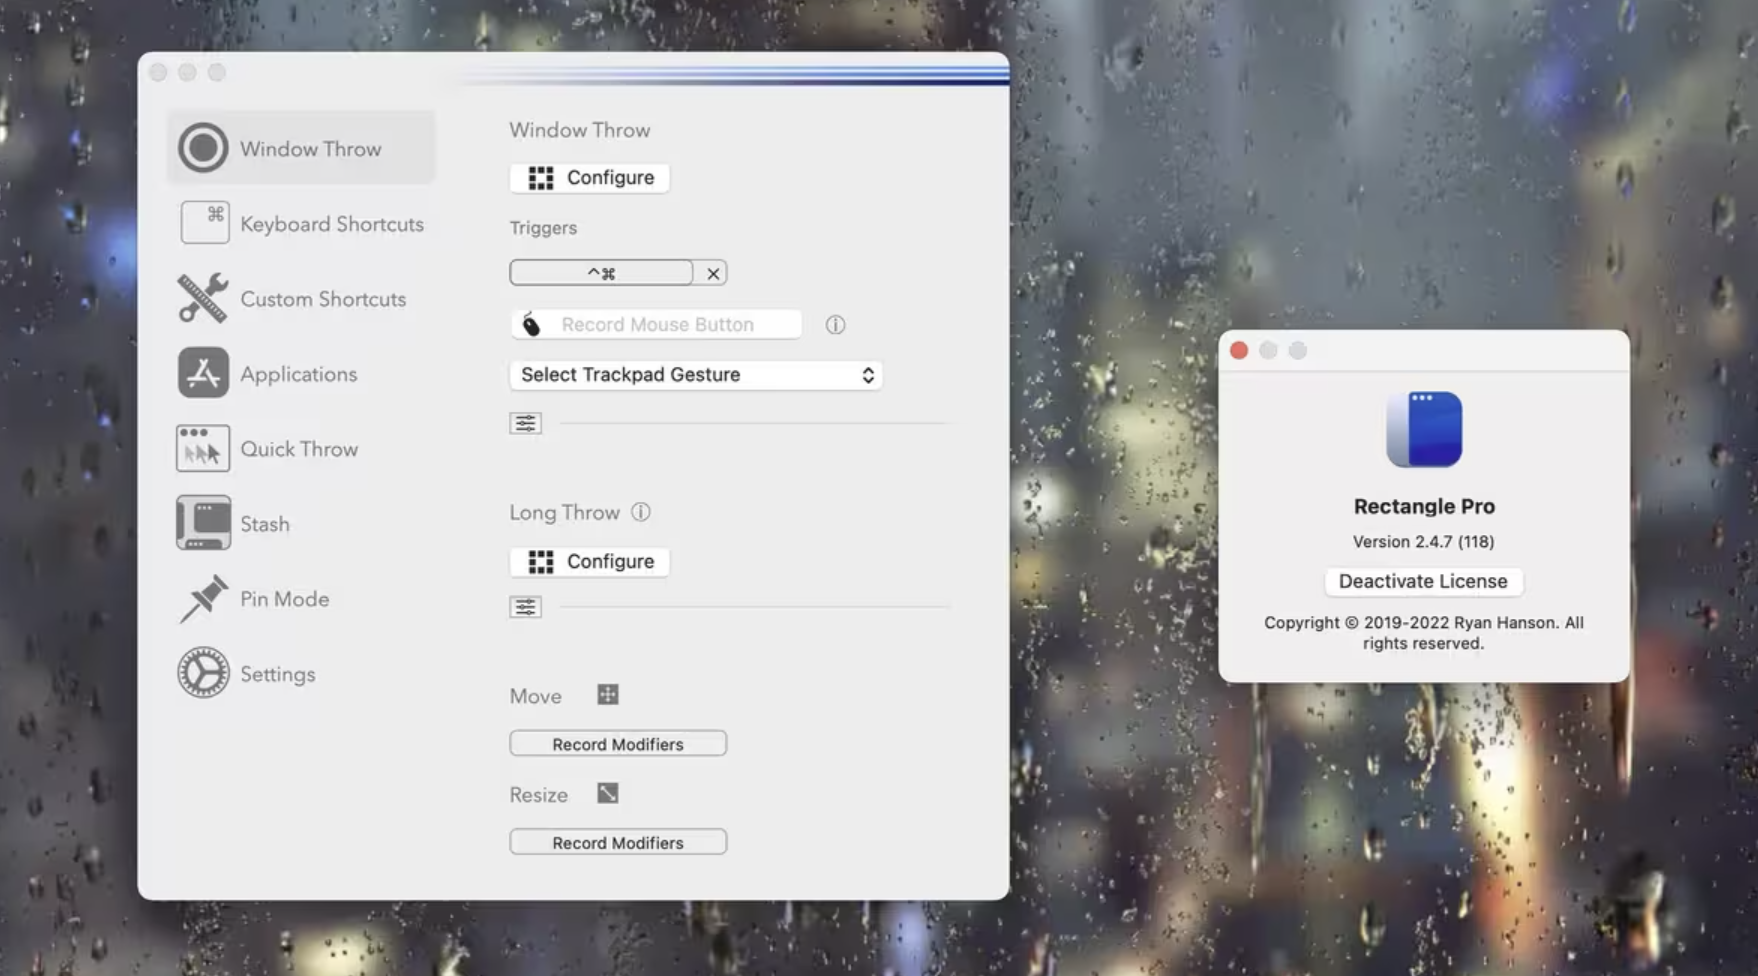Select the Stash section
This screenshot has width=1758, height=976.
[x=263, y=522]
